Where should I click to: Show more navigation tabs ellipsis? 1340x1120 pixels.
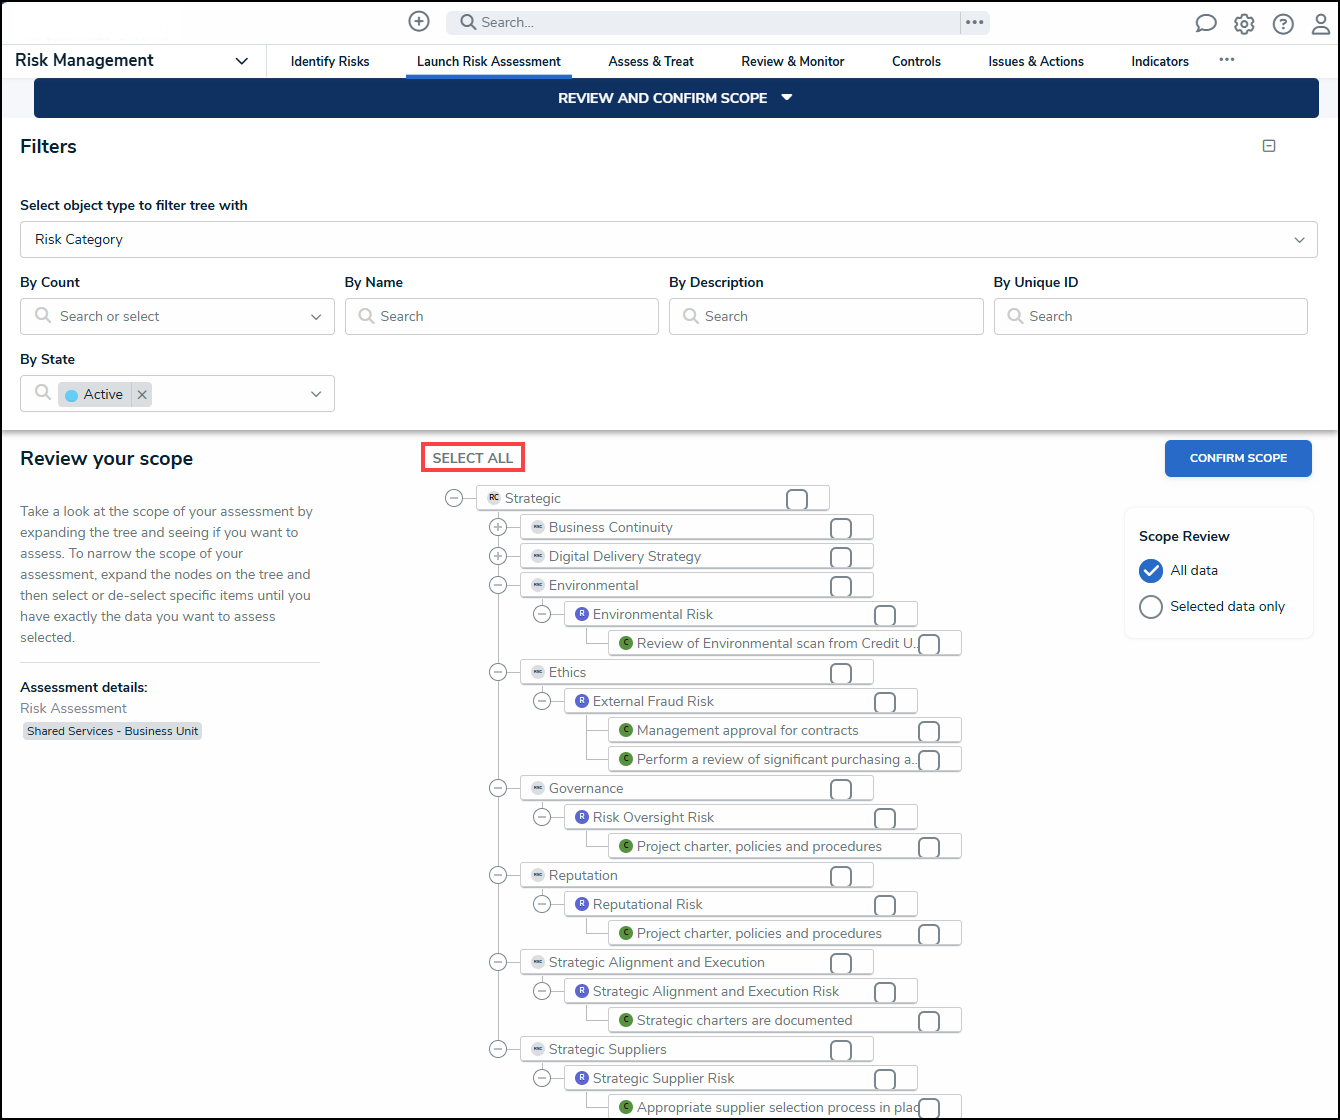[x=1227, y=60]
